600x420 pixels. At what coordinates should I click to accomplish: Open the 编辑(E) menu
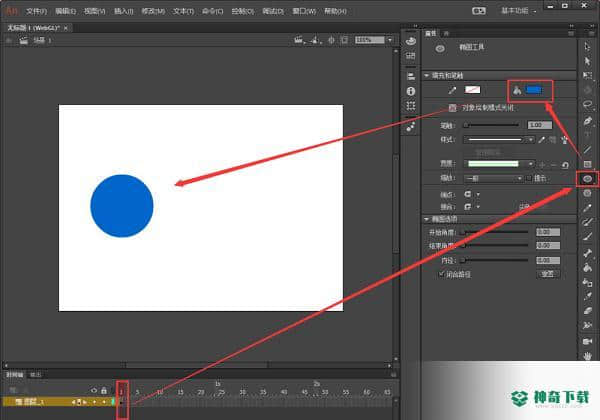[65, 11]
